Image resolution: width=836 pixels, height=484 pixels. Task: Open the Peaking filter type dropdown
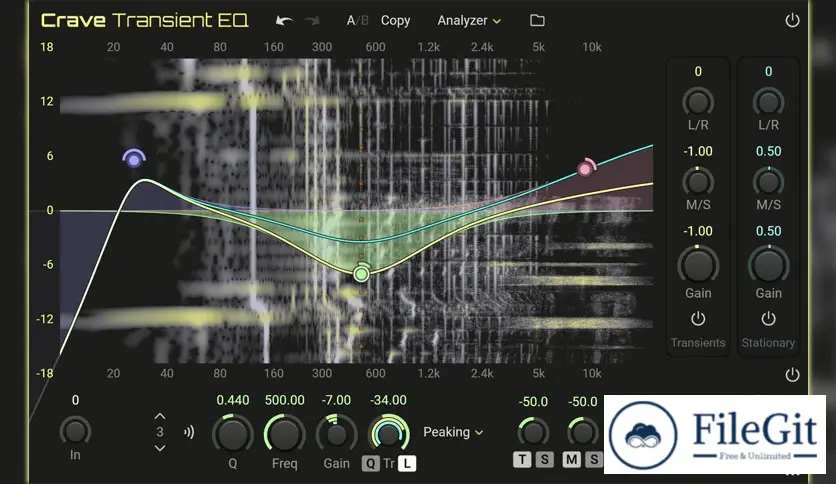[453, 432]
